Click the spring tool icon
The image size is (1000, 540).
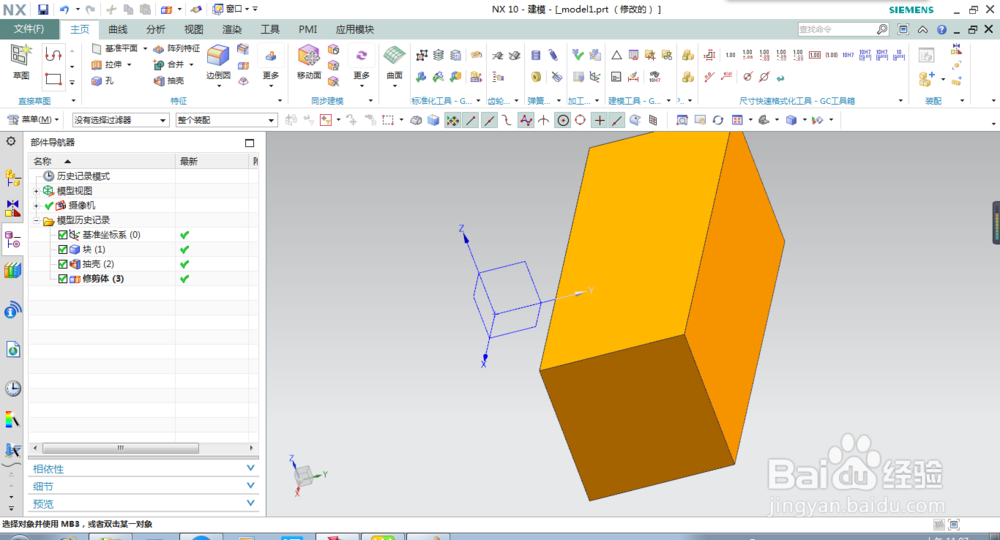tap(536, 55)
